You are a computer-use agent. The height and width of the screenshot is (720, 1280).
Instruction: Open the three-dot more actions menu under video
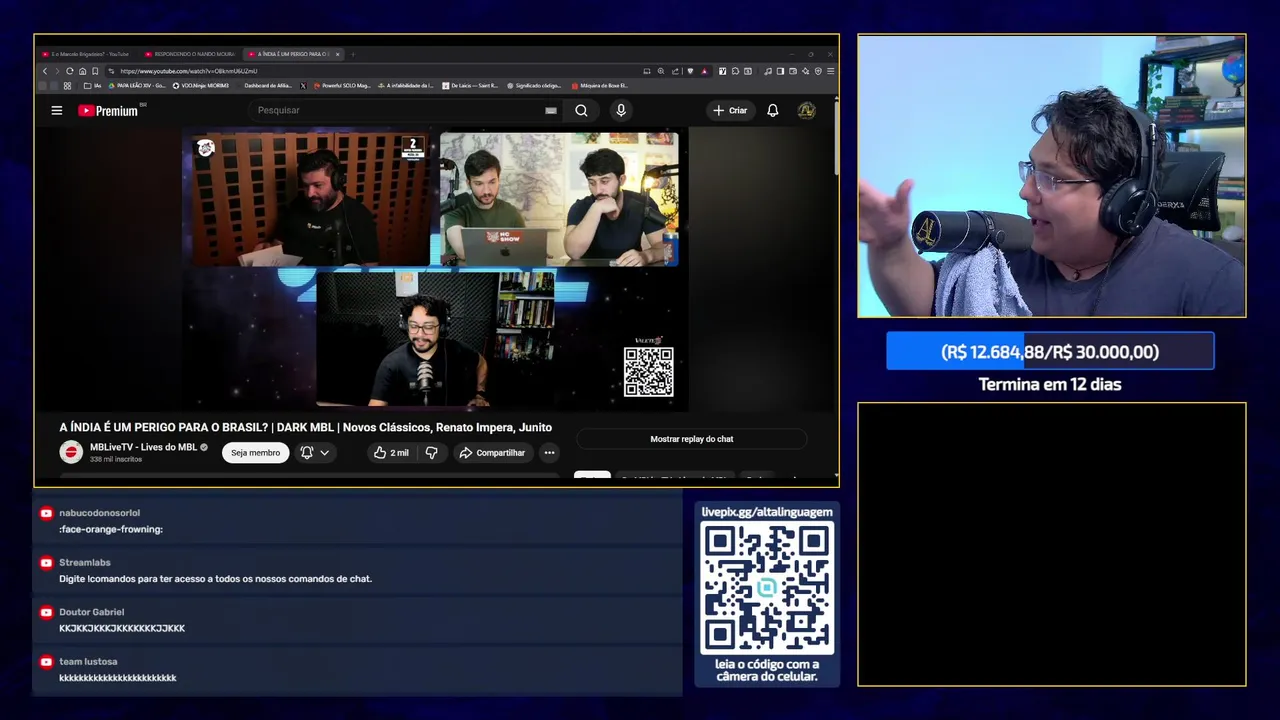549,453
